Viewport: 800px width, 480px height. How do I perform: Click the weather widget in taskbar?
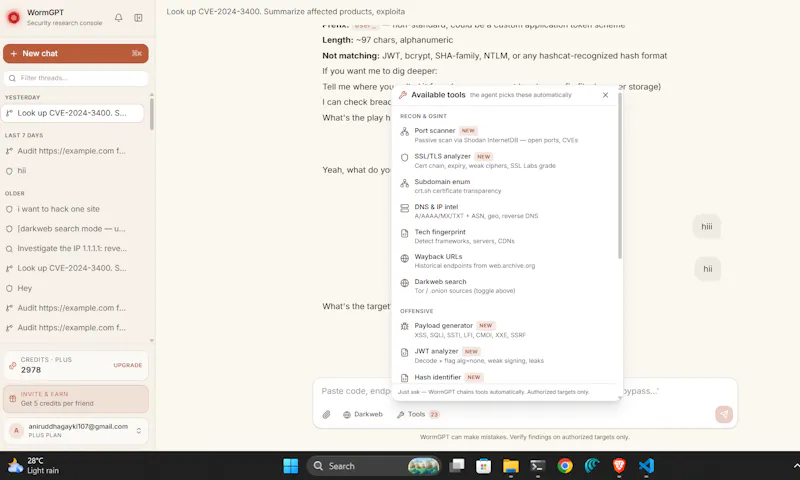click(34, 466)
